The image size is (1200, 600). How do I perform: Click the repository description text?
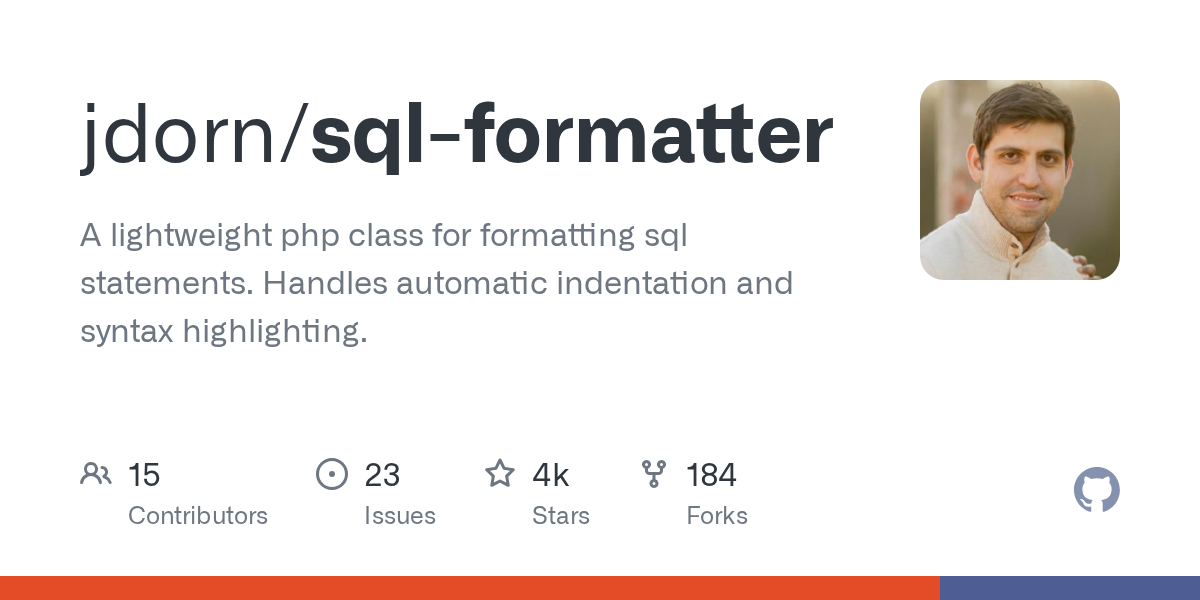click(x=436, y=284)
